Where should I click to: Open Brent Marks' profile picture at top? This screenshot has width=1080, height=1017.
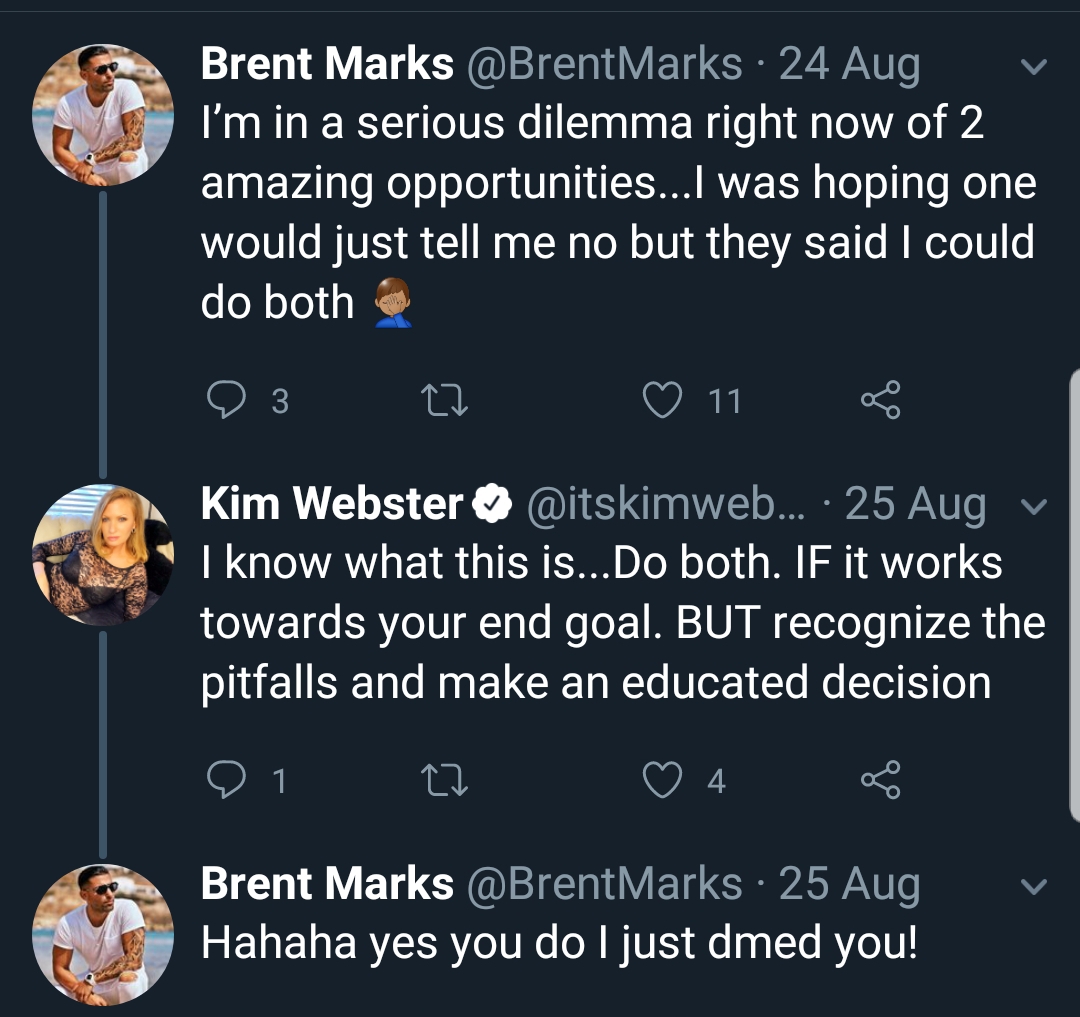(103, 115)
